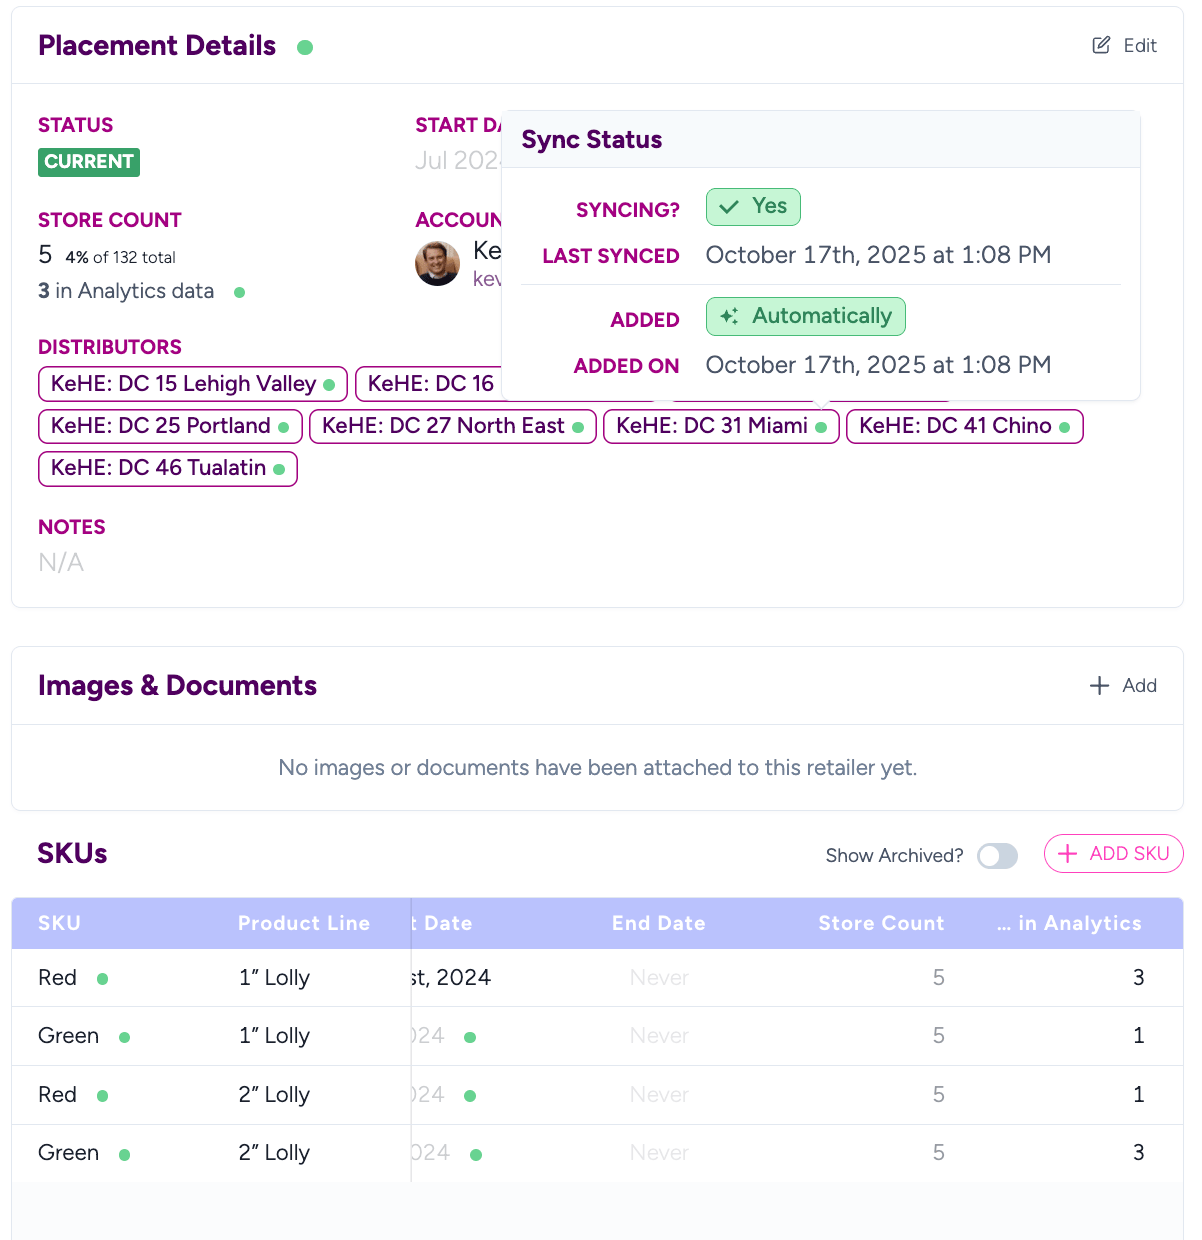This screenshot has width=1202, height=1240.
Task: Sort by the Product Line column header
Action: click(304, 923)
